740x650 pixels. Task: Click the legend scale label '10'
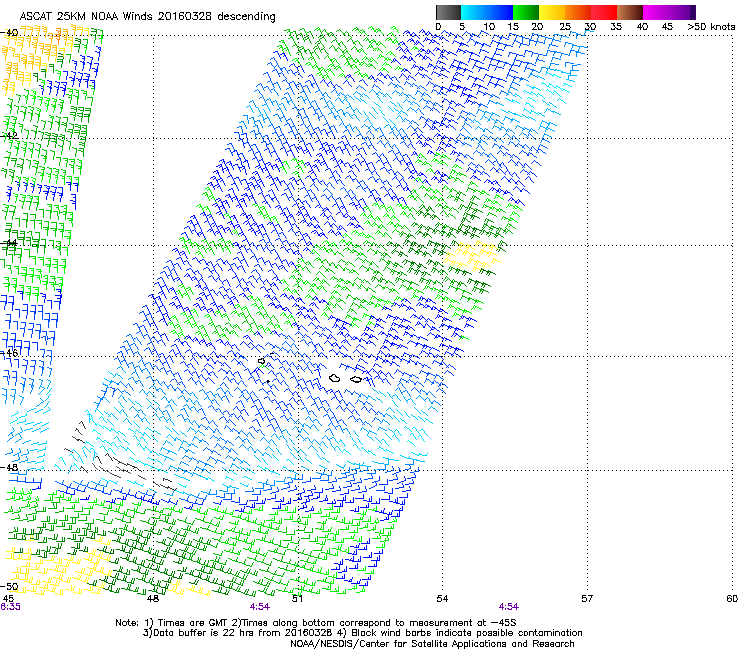point(489,27)
